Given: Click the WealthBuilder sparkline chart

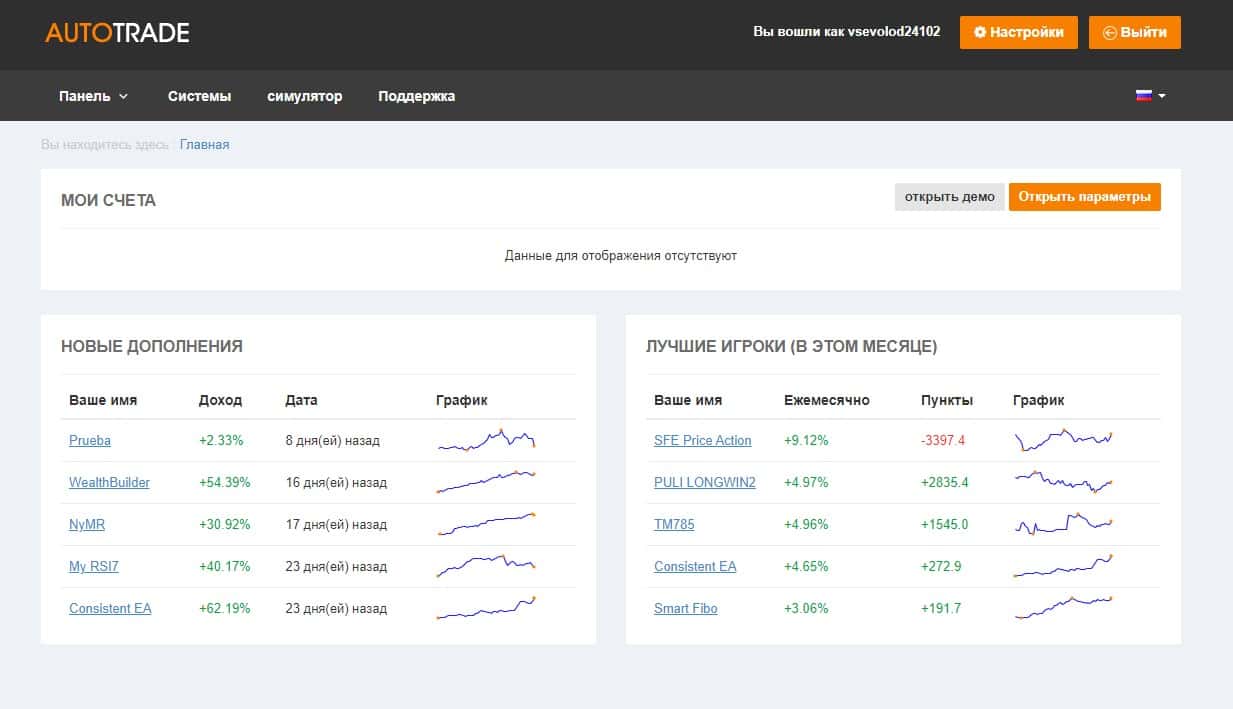Looking at the screenshot, I should click(487, 482).
